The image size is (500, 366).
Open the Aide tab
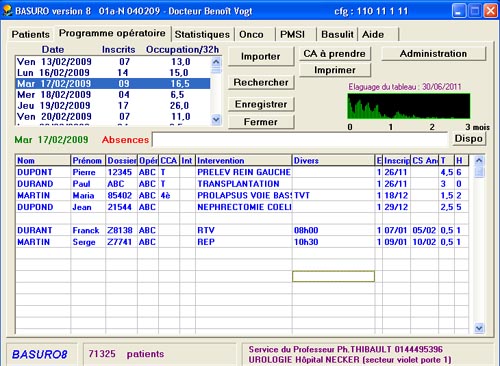[x=373, y=34]
